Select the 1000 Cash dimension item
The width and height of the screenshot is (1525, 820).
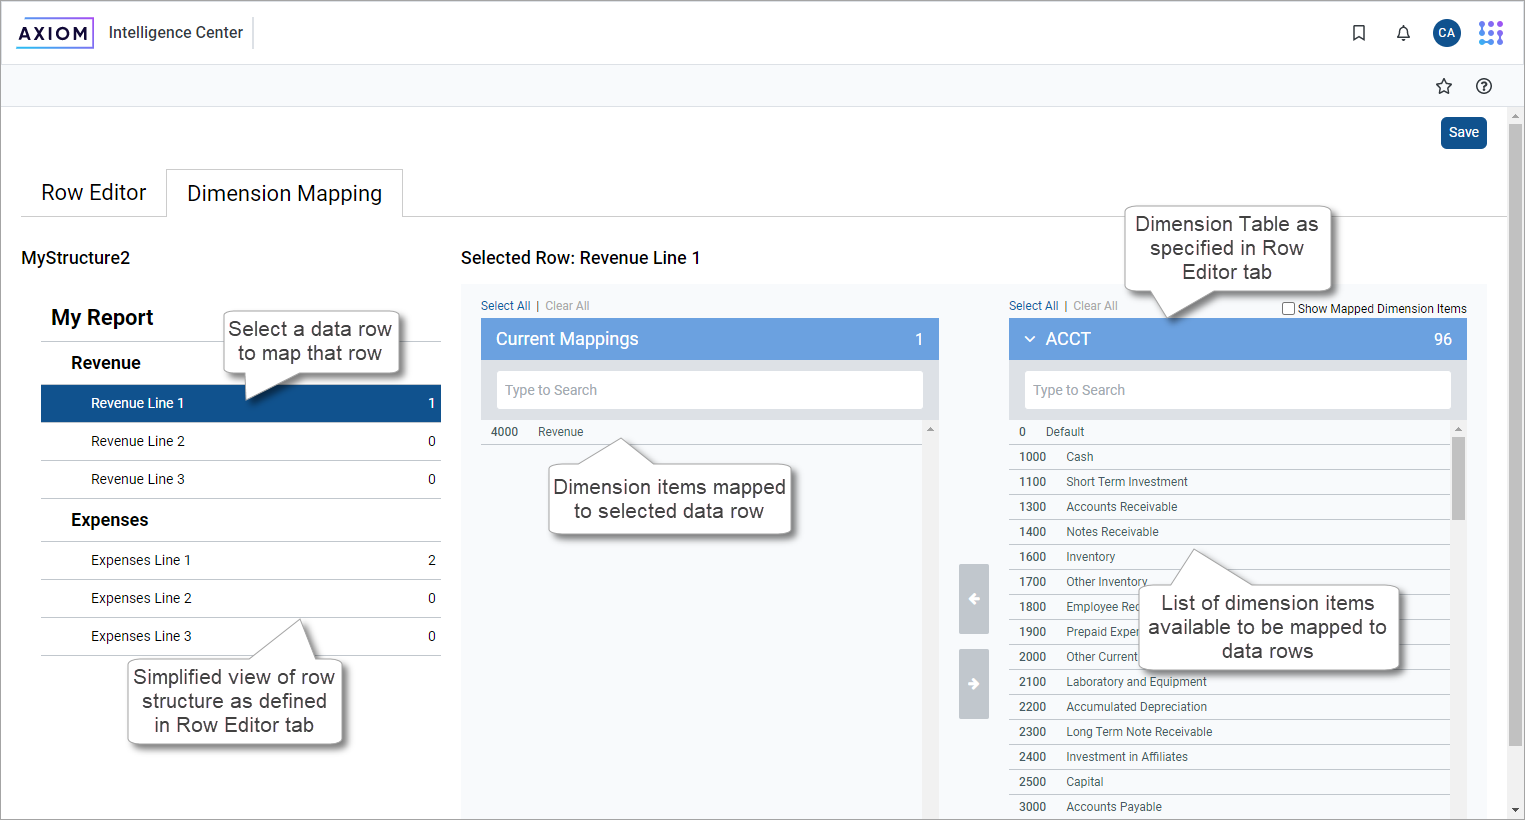tap(1079, 457)
